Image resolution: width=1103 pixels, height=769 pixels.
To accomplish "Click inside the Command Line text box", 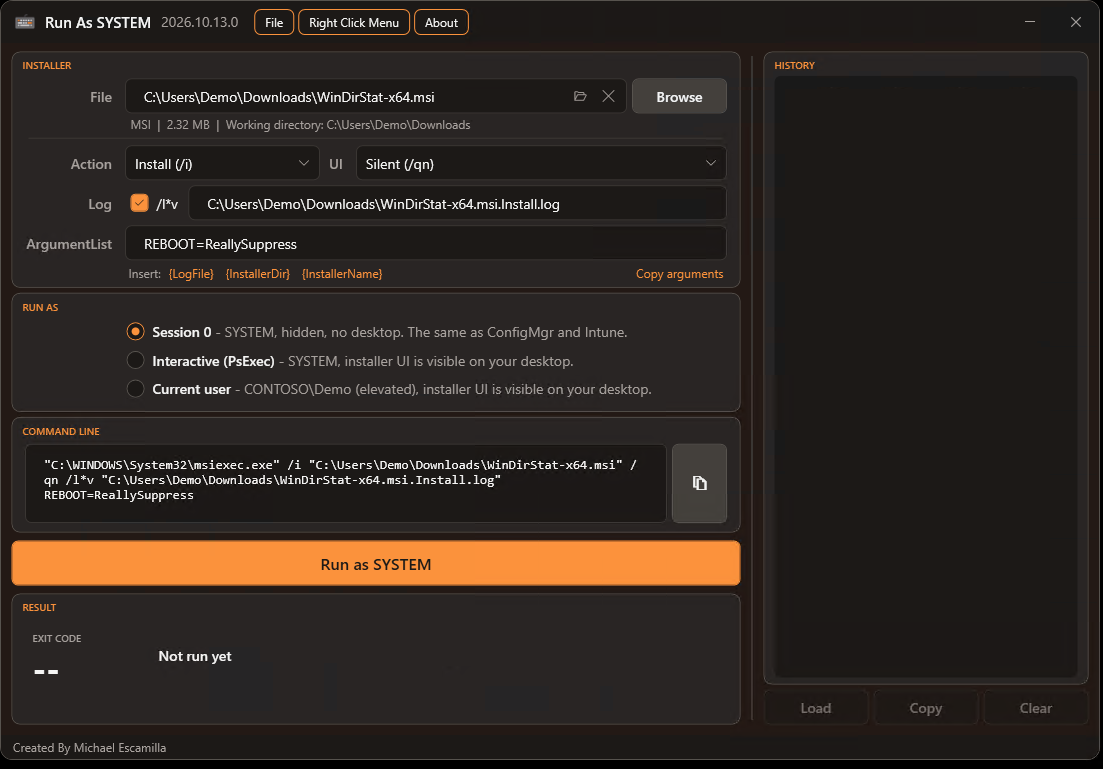I will click(x=346, y=483).
